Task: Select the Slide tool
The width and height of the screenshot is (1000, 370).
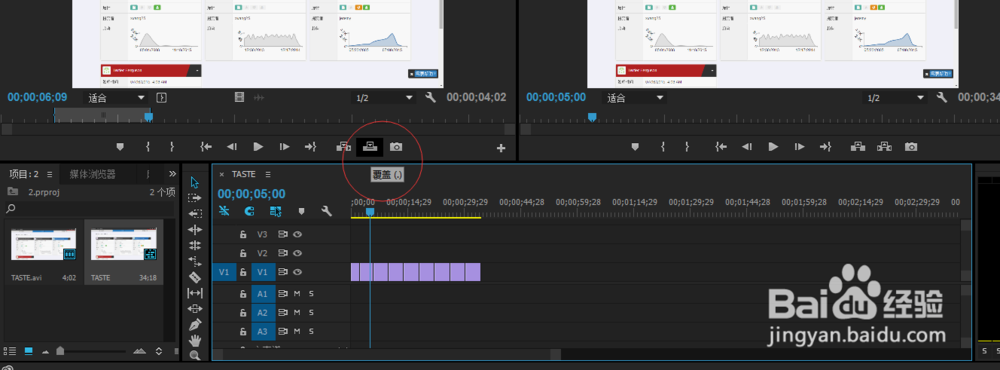Action: click(195, 308)
